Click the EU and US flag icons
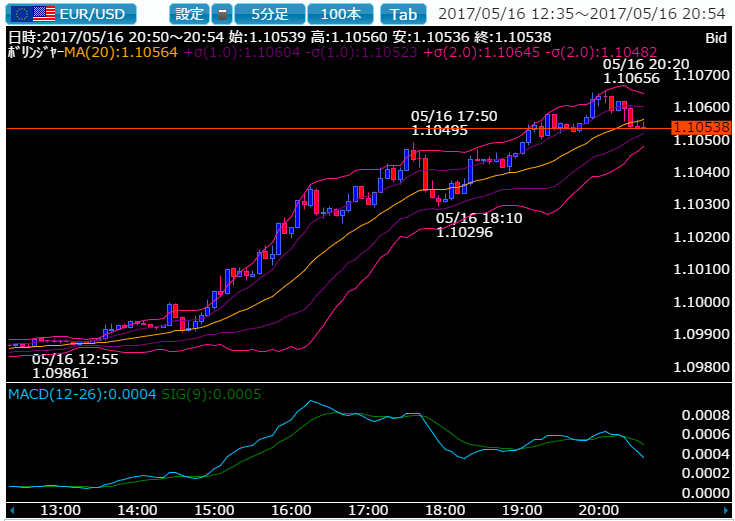 (x=34, y=14)
